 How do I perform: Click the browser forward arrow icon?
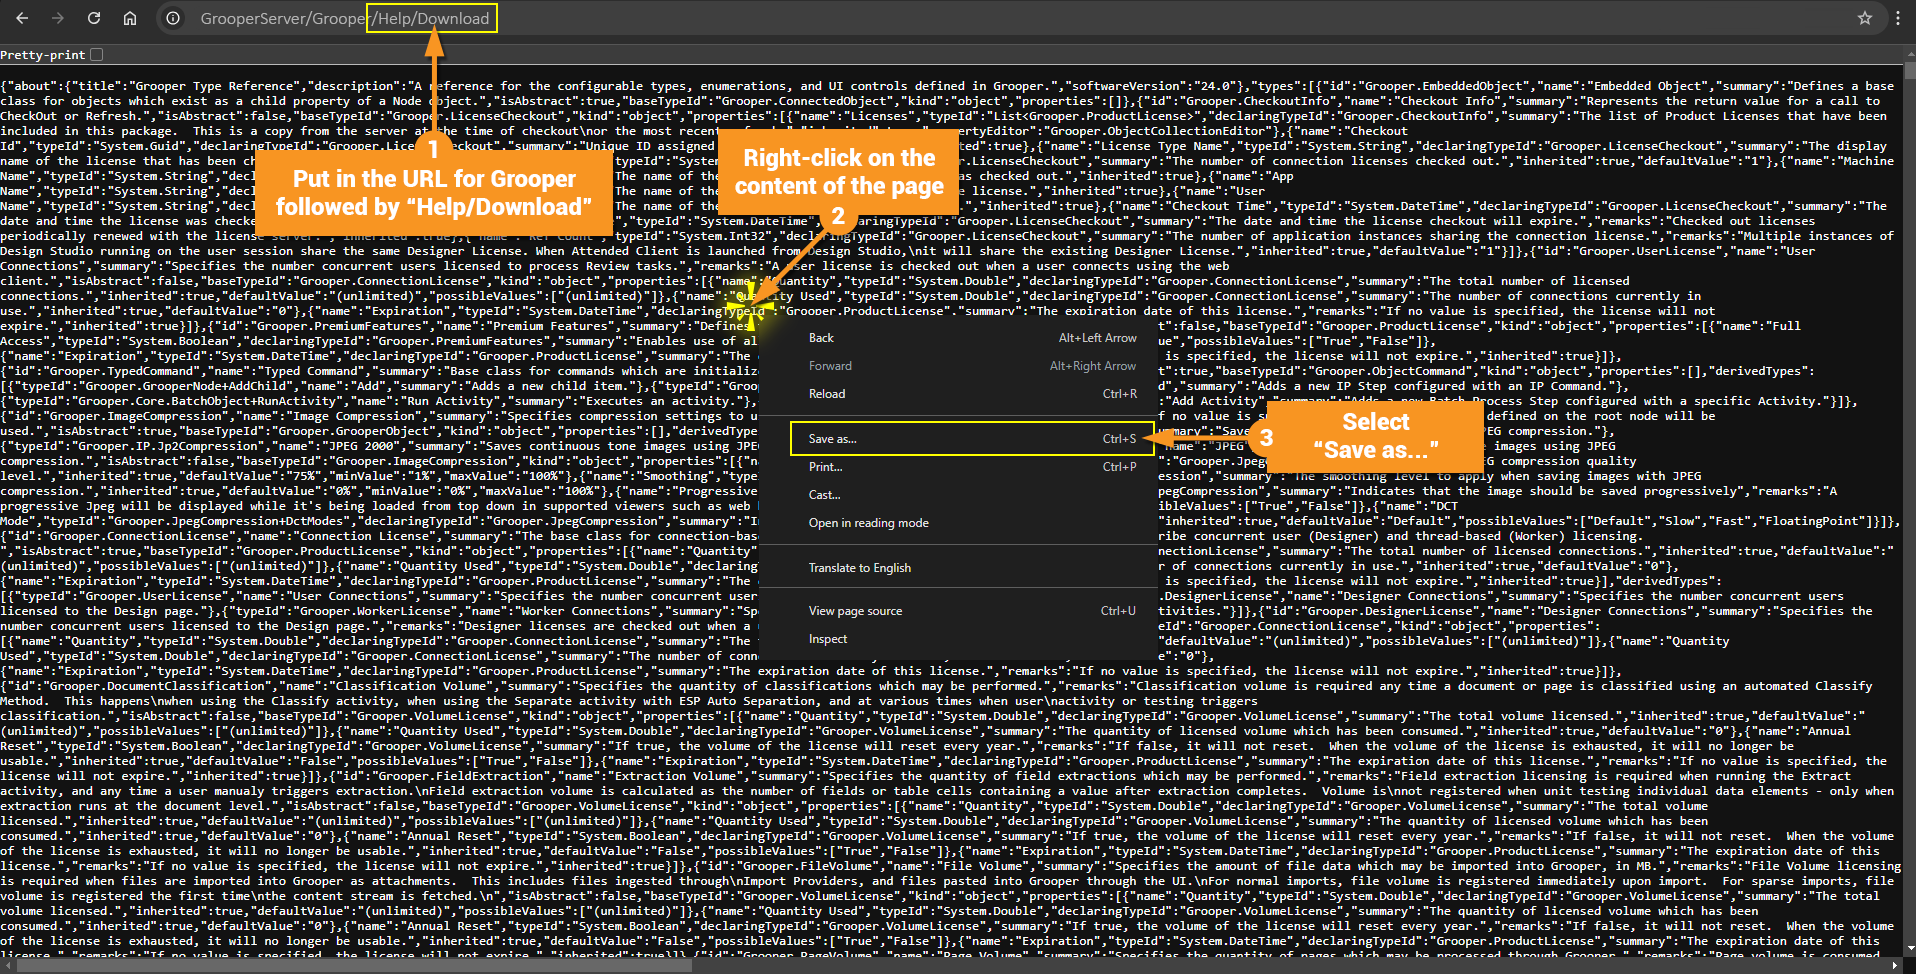click(57, 18)
